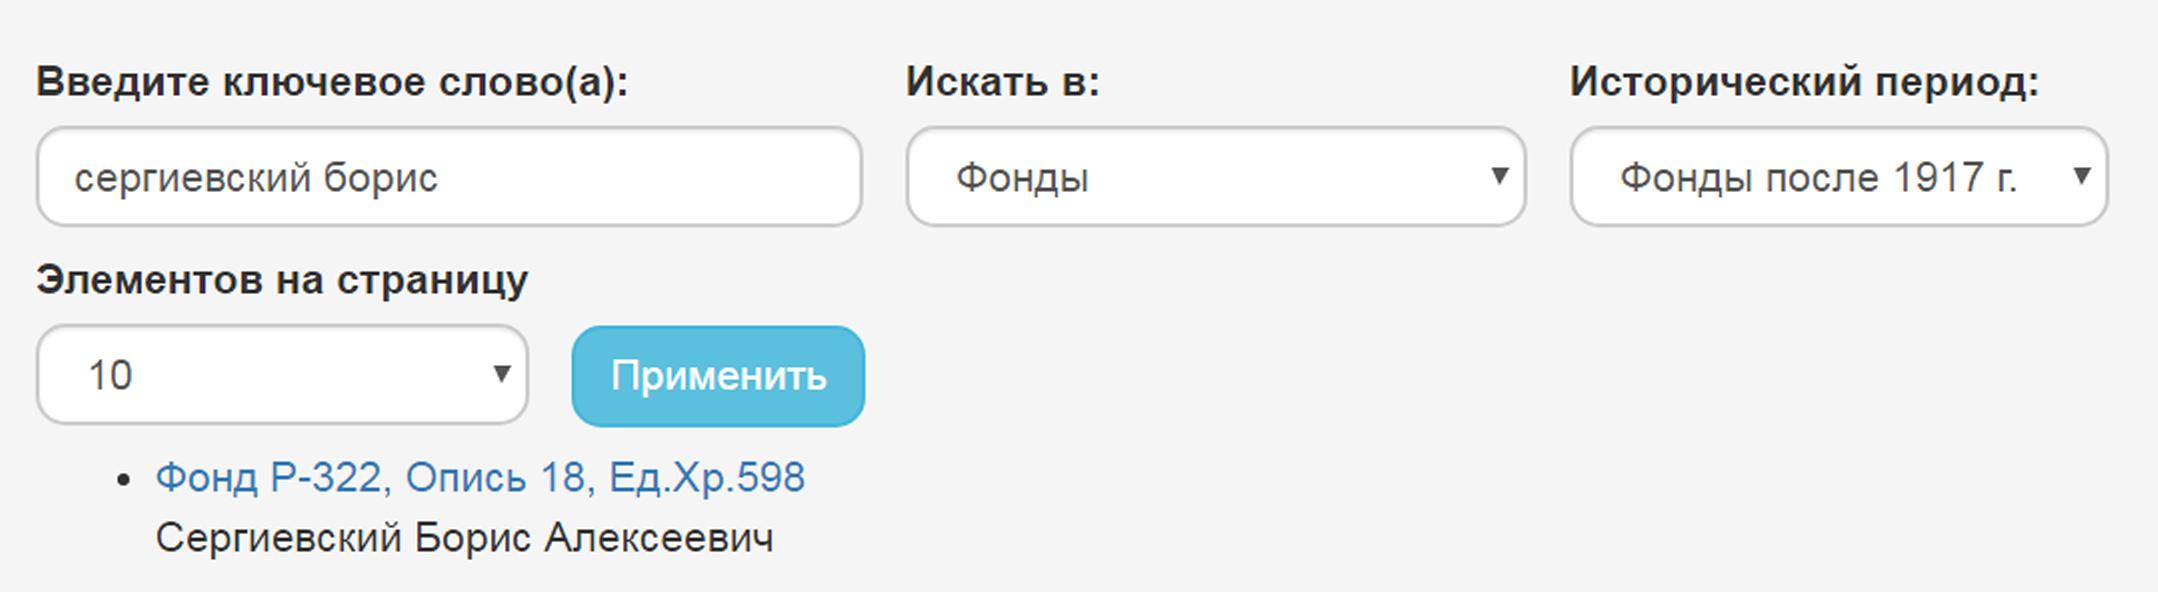
Task: Click the 'Сергиевский Борис Алексеевич' result text
Action: pos(464,539)
